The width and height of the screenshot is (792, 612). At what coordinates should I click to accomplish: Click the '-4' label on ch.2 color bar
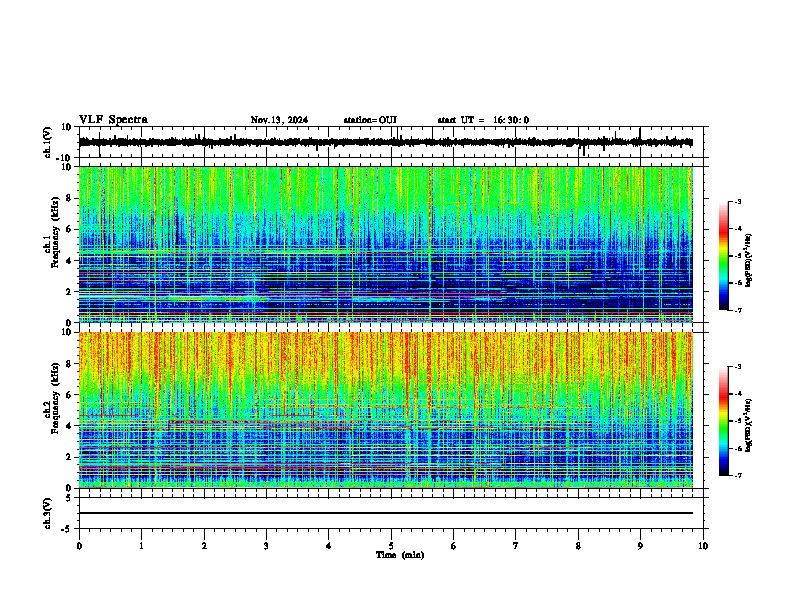click(737, 393)
